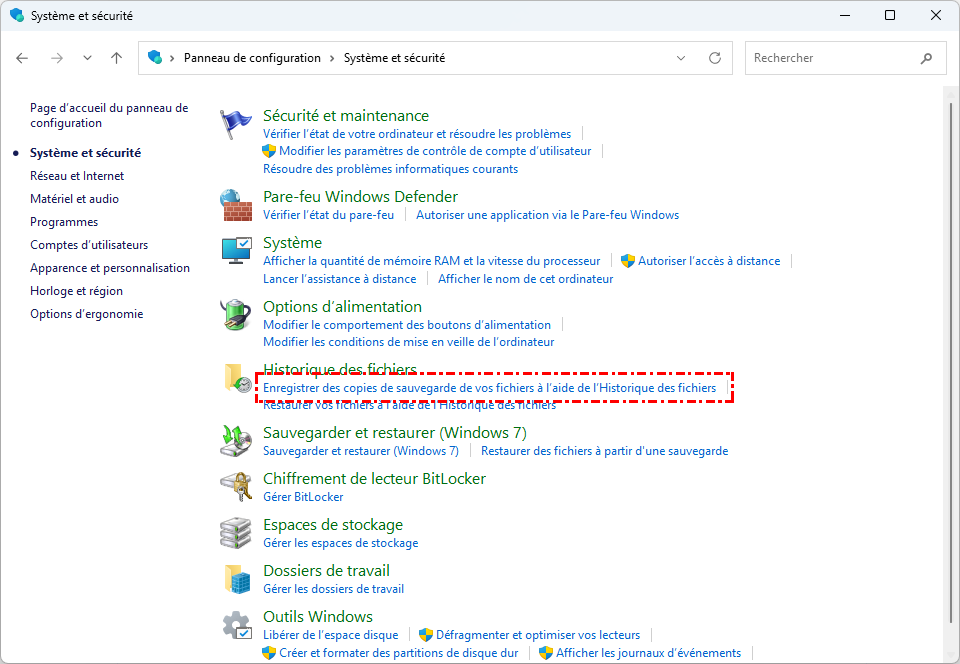This screenshot has width=960, height=664.
Task: Refresh the control panel view
Action: (x=715, y=58)
